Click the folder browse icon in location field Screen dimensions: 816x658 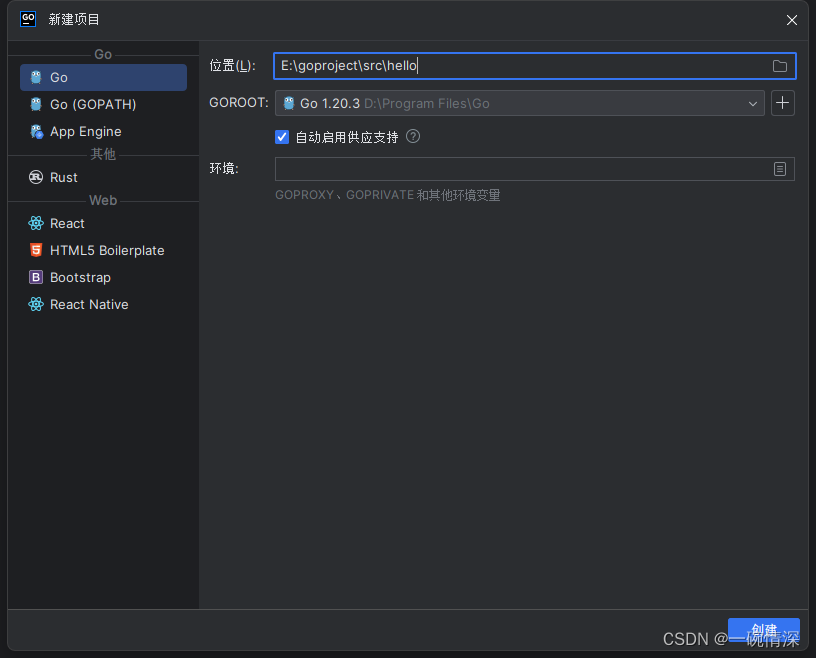(779, 66)
